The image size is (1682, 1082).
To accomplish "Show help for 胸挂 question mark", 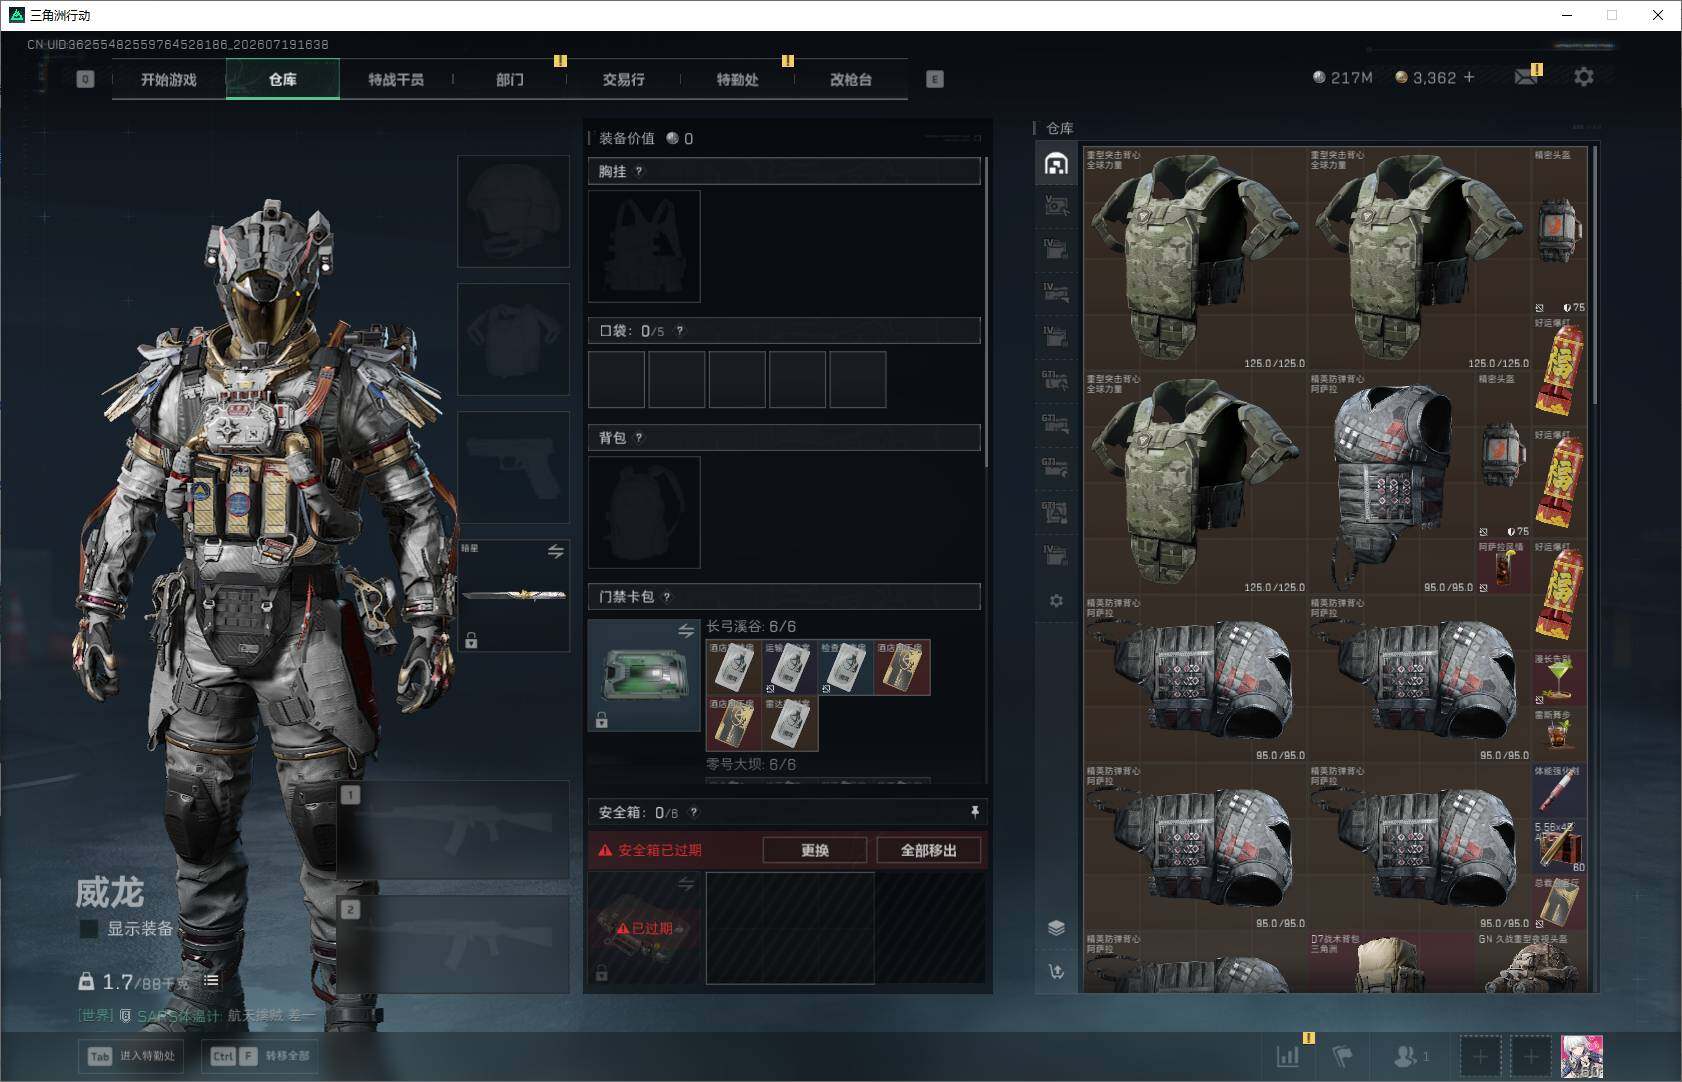I will [639, 171].
